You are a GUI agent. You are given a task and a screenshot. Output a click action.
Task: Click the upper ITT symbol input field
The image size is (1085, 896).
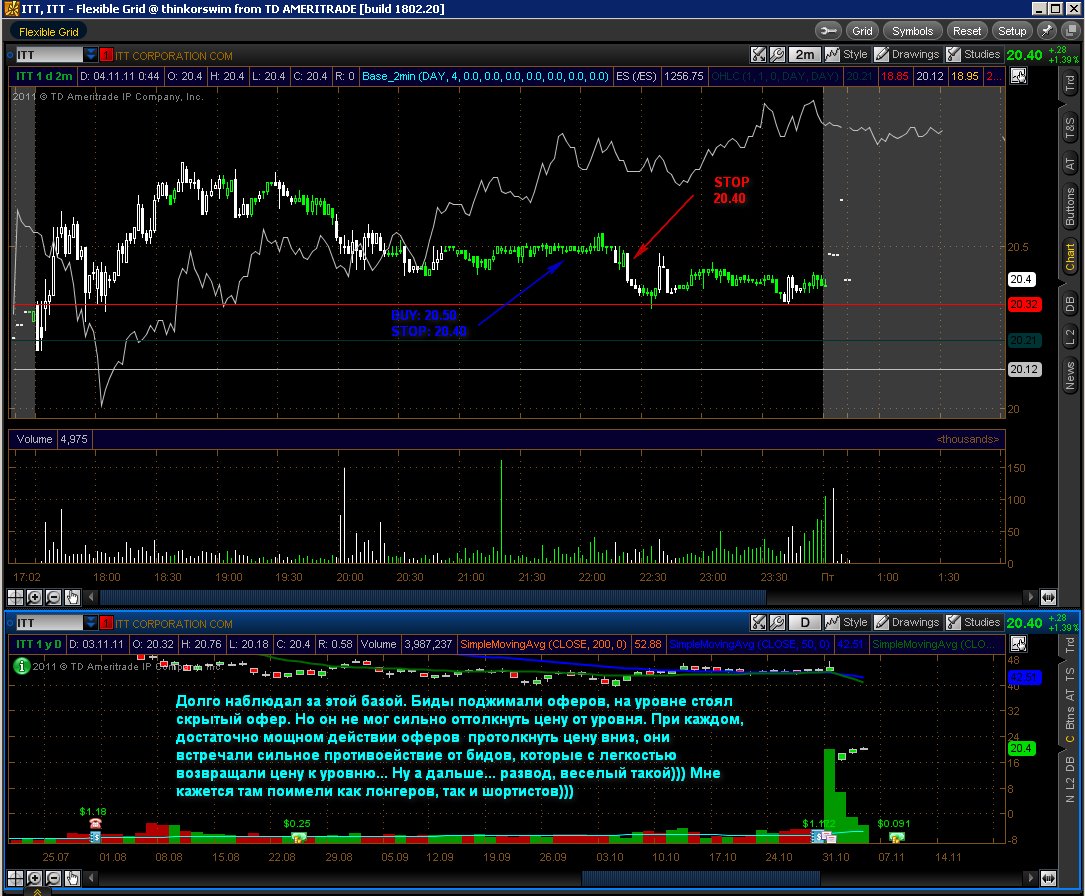point(49,55)
